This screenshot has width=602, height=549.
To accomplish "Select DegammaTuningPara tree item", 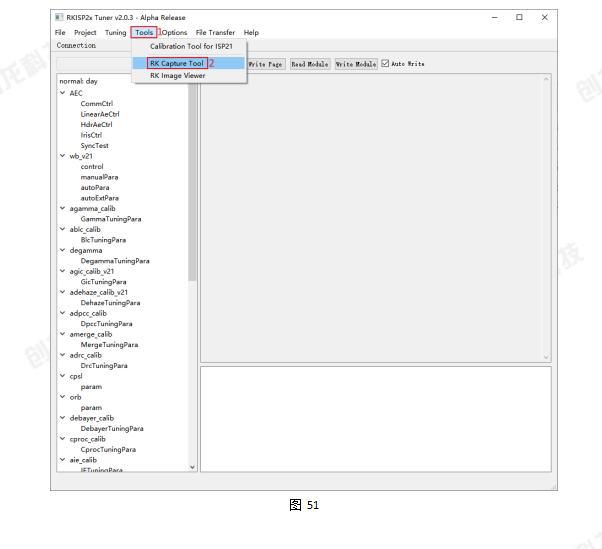I will 115,261.
